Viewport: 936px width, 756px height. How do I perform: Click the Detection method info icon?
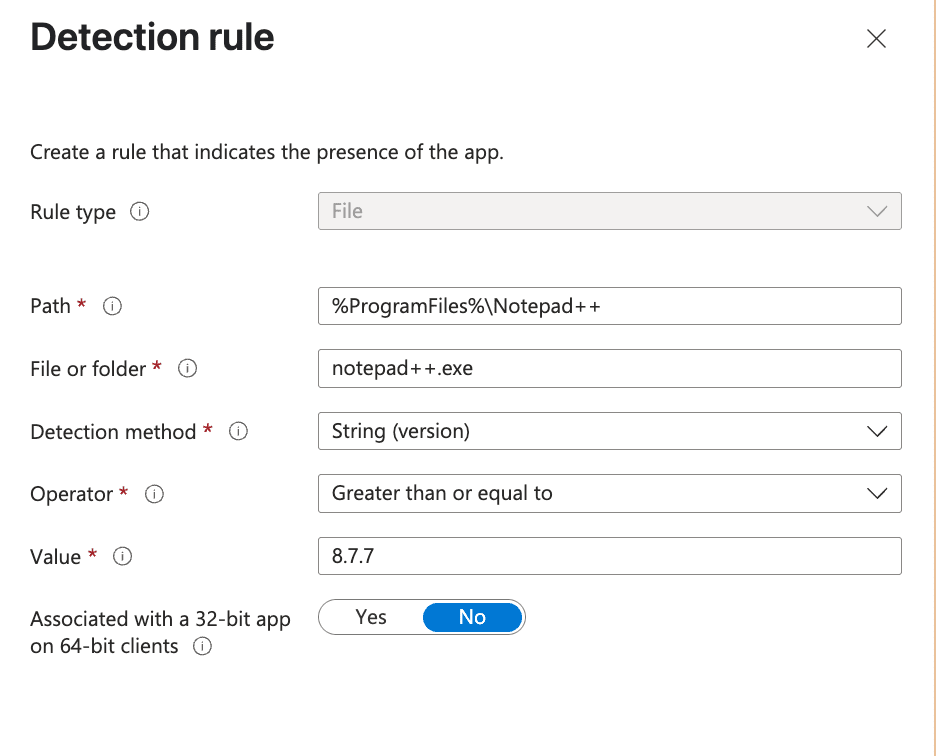click(x=237, y=432)
